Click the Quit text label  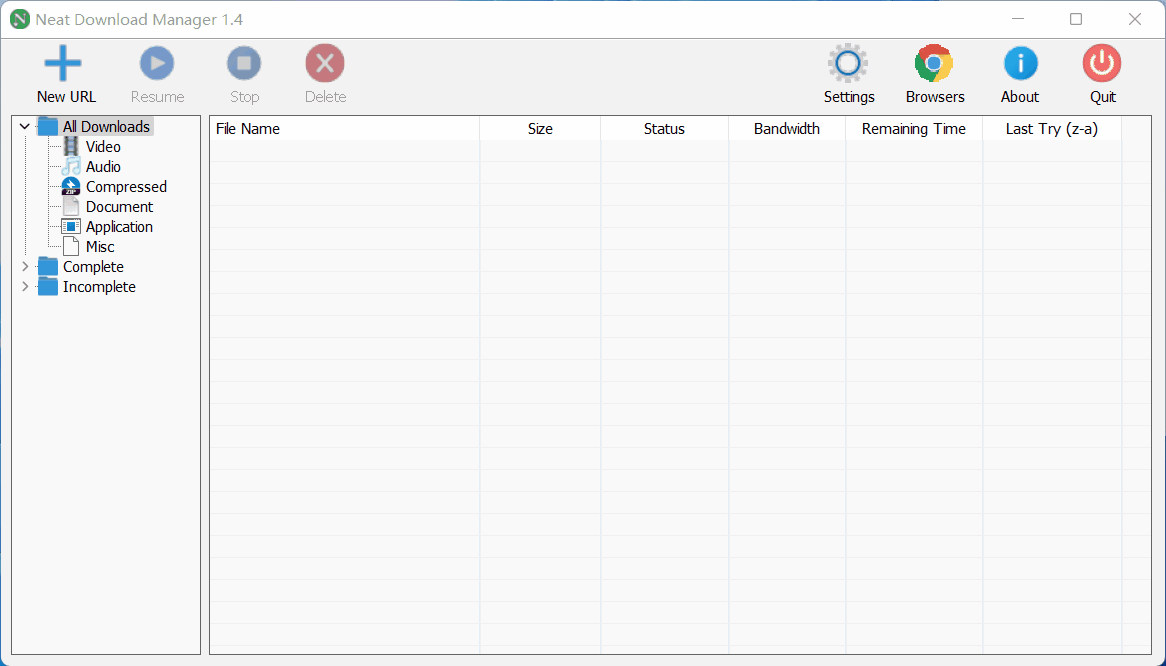click(x=1103, y=97)
